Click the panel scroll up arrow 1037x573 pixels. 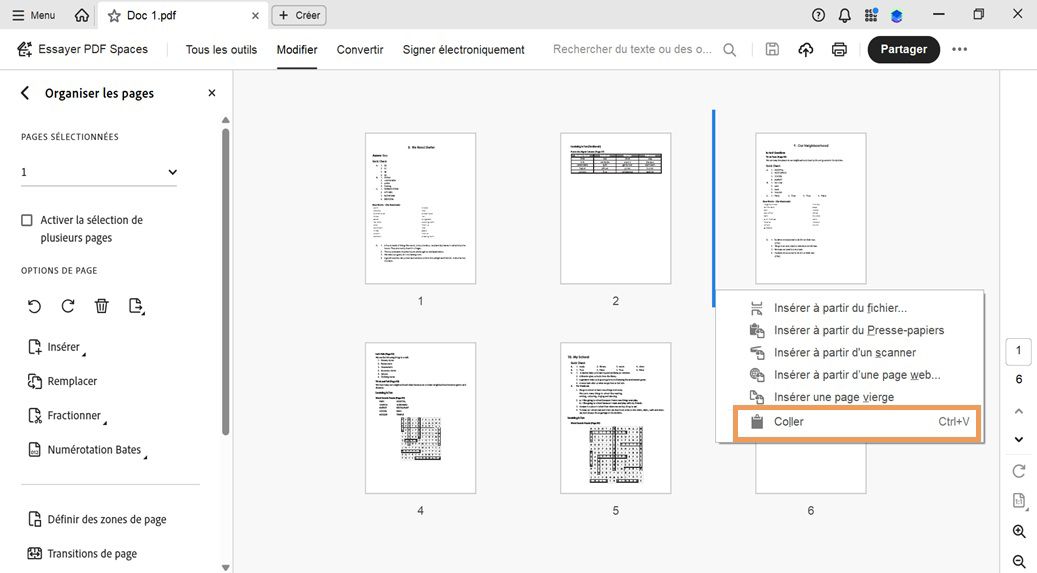coord(226,120)
